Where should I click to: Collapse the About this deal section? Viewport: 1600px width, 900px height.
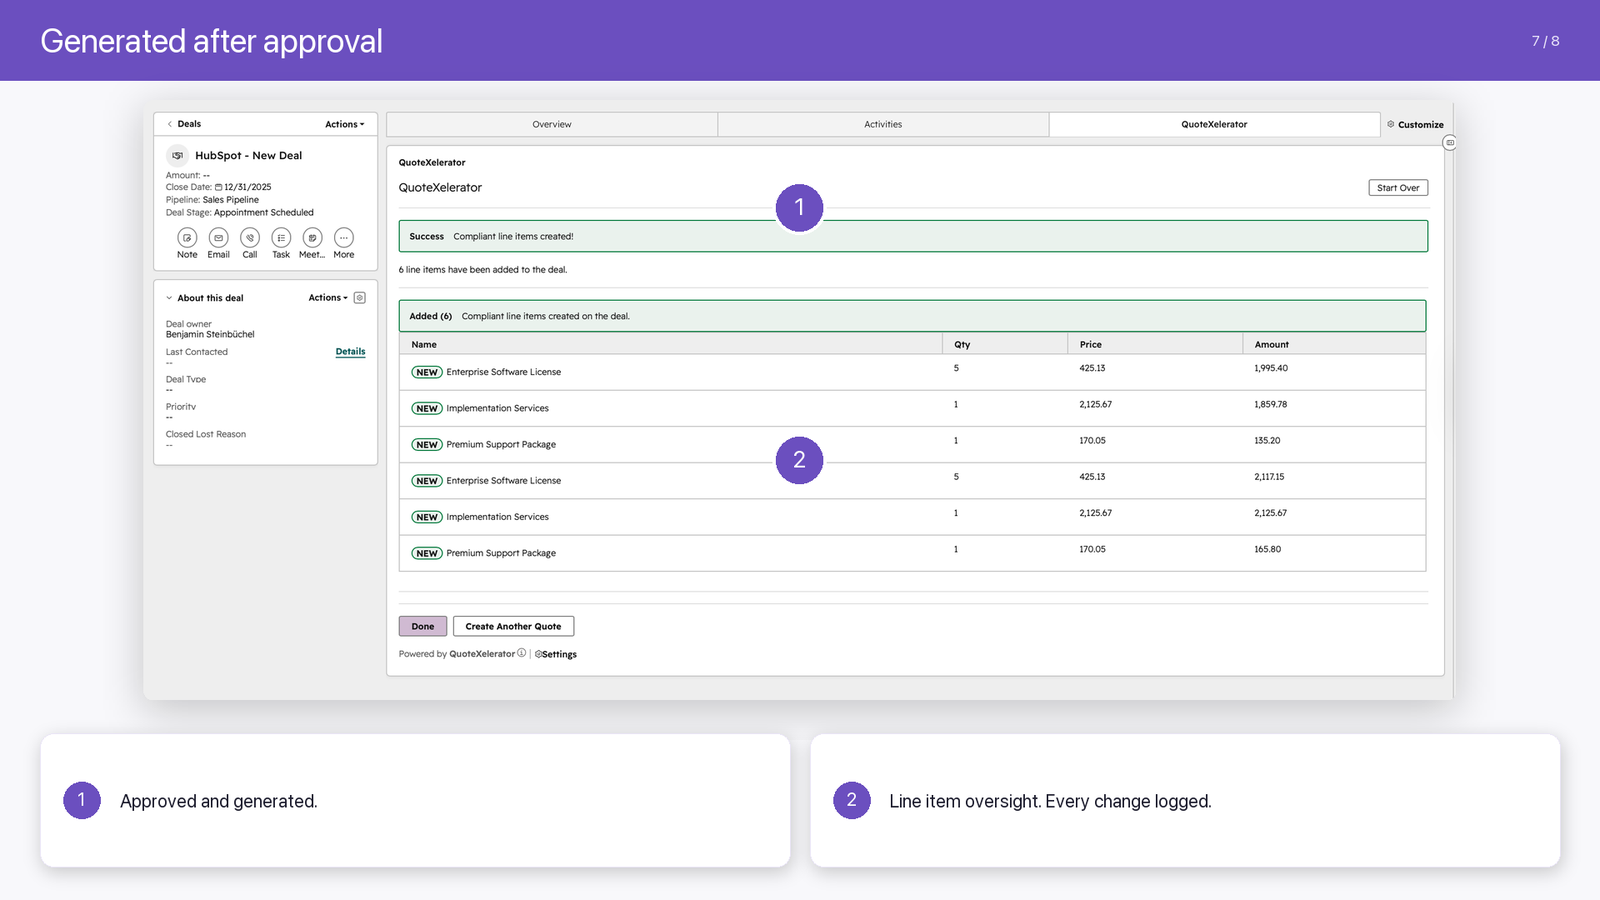click(169, 298)
